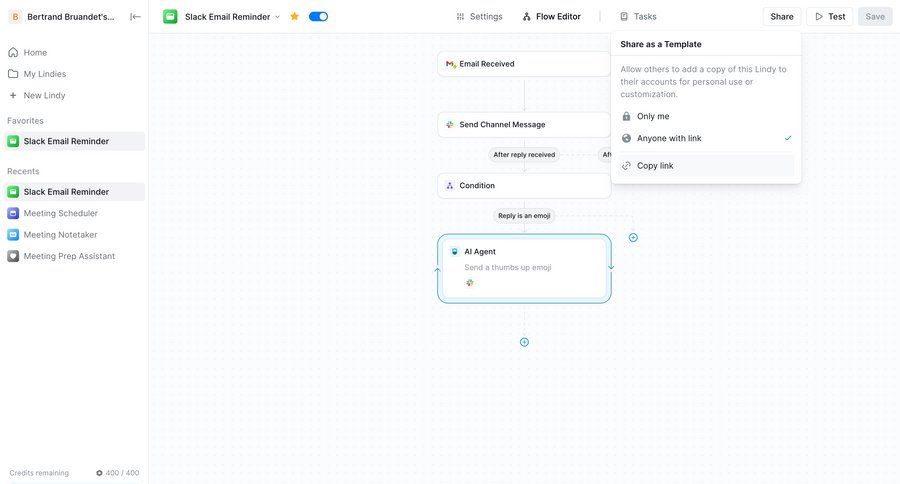
Task: Collapse the sidebar with the arrow icon
Action: [x=135, y=17]
